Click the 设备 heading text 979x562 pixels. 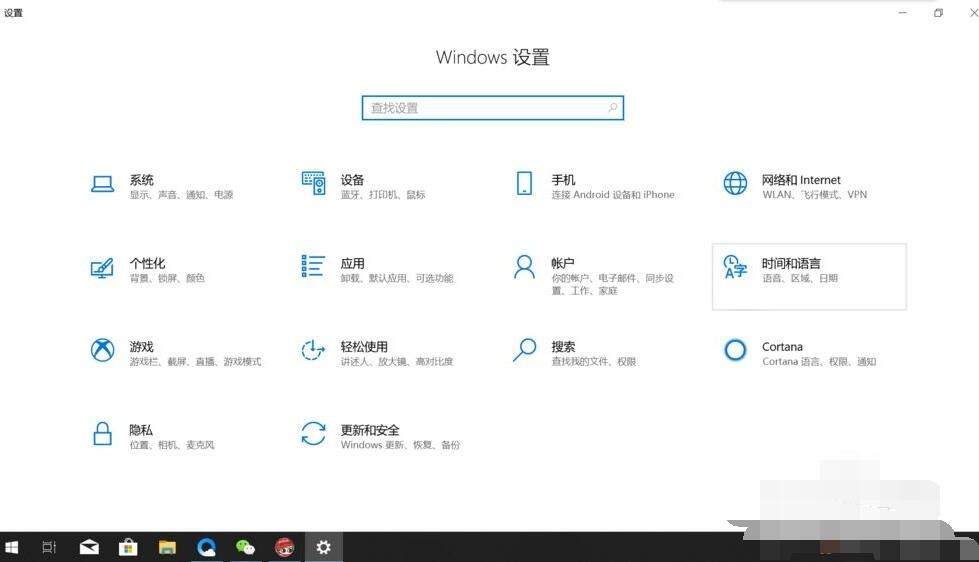(352, 180)
